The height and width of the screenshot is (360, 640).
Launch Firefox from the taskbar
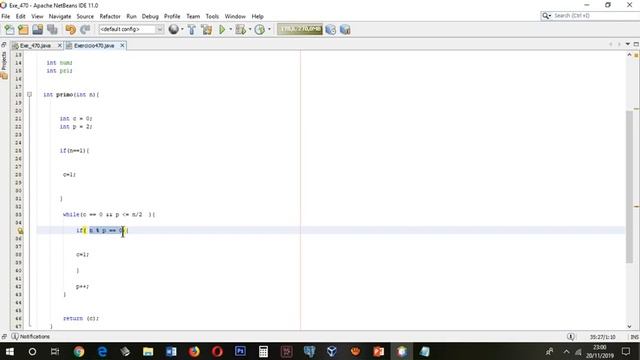point(194,351)
